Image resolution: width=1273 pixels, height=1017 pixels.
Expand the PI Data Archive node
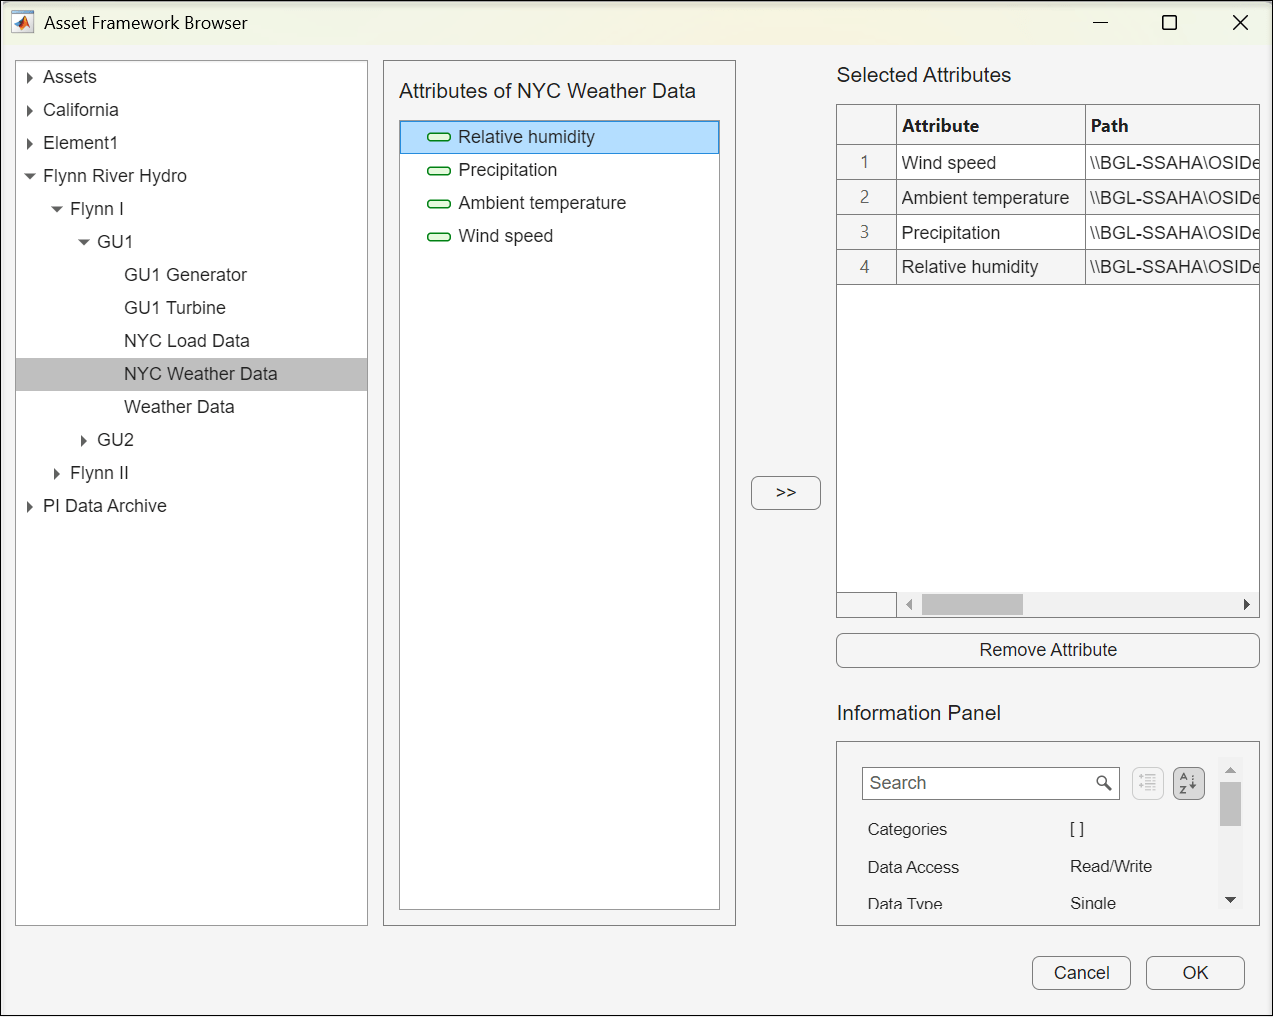30,506
